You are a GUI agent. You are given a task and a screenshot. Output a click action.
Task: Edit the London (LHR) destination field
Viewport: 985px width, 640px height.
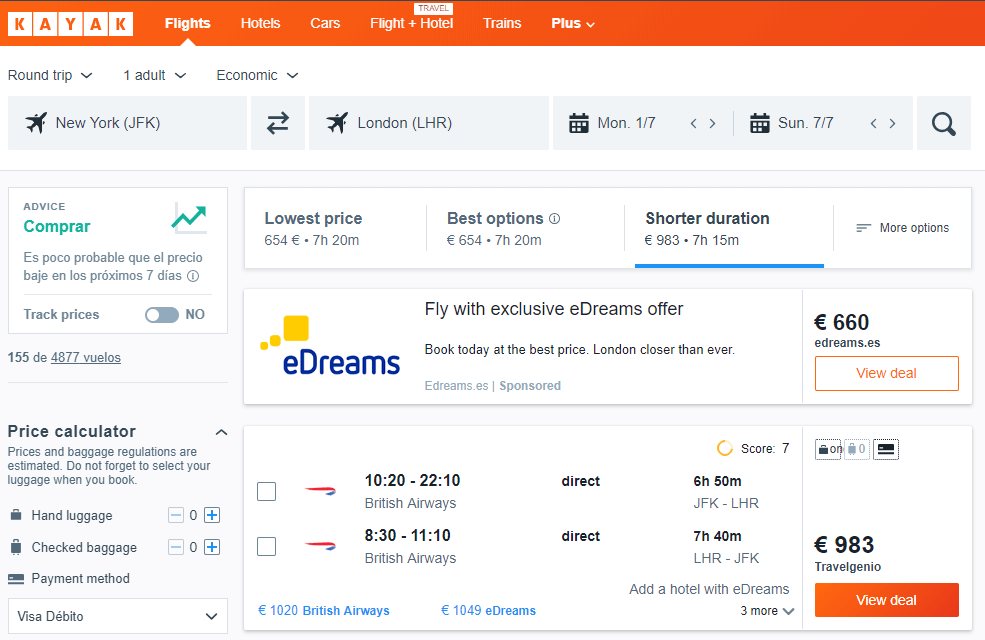(x=428, y=123)
